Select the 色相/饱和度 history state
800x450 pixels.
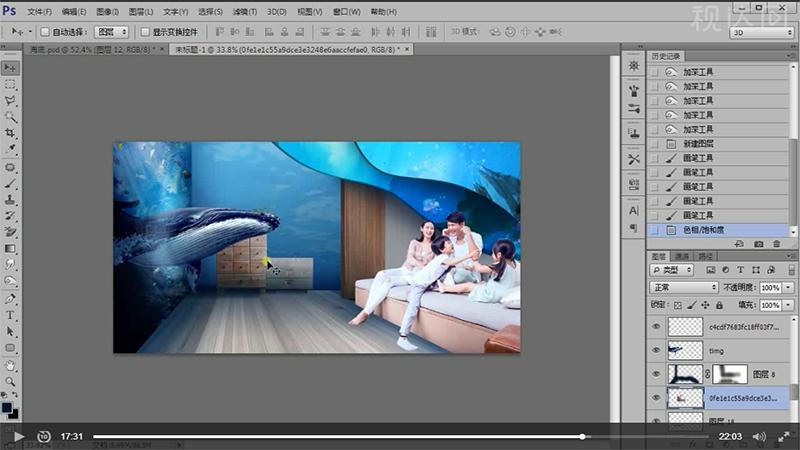(x=703, y=229)
